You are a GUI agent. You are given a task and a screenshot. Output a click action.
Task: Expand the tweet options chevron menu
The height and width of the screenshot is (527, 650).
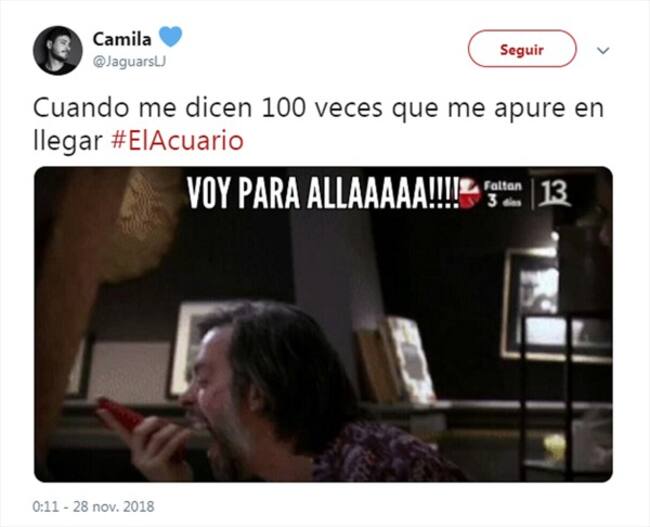tap(603, 51)
